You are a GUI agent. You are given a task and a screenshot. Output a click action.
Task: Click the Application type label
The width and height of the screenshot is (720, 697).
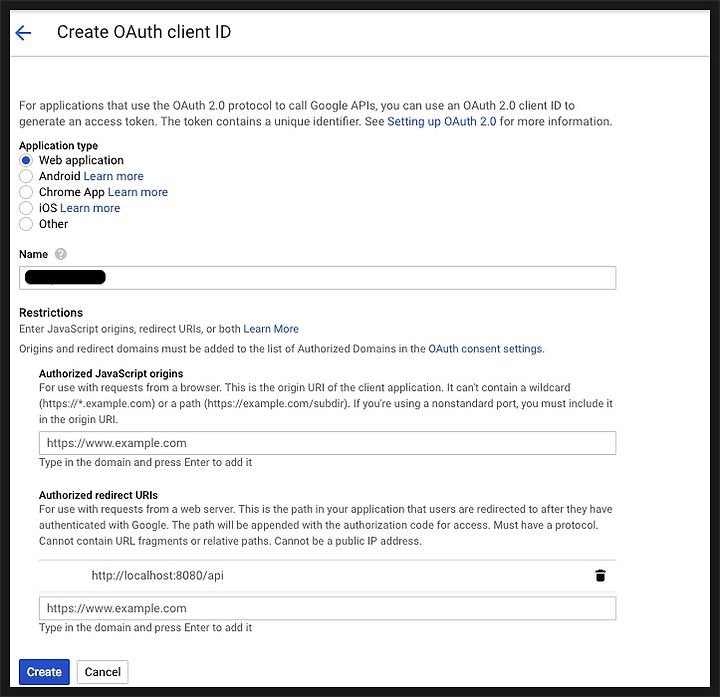click(x=58, y=146)
